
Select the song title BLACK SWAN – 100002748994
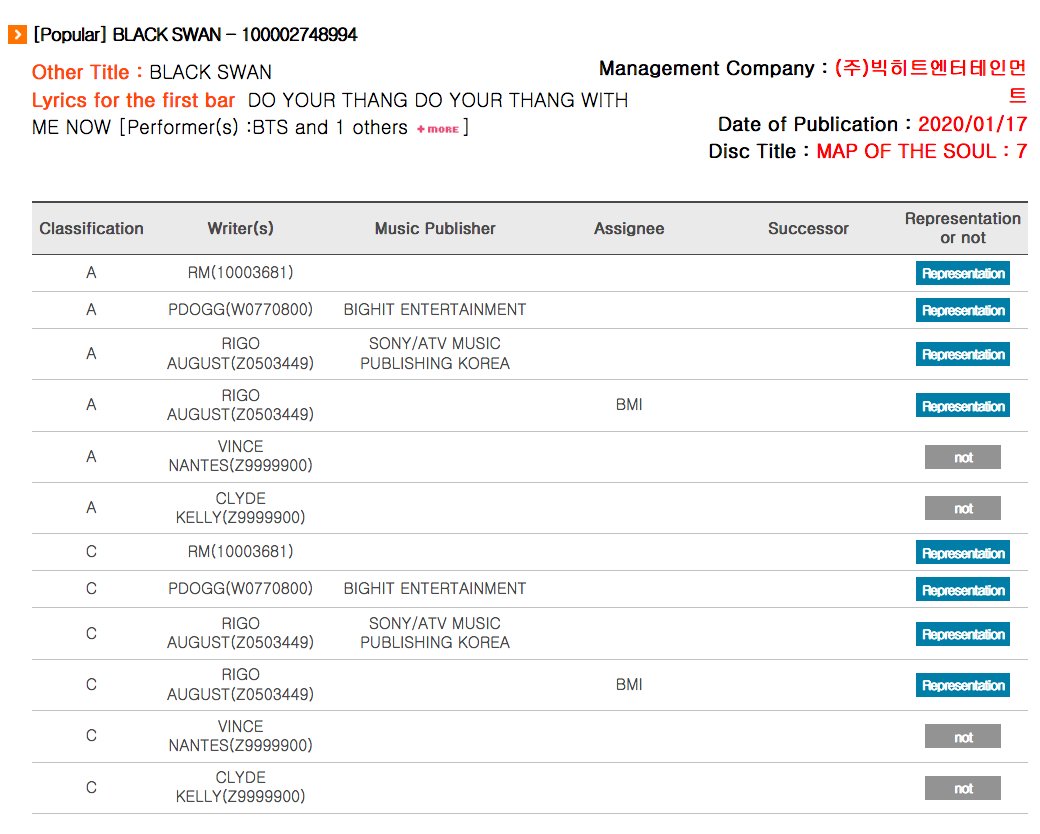[235, 35]
